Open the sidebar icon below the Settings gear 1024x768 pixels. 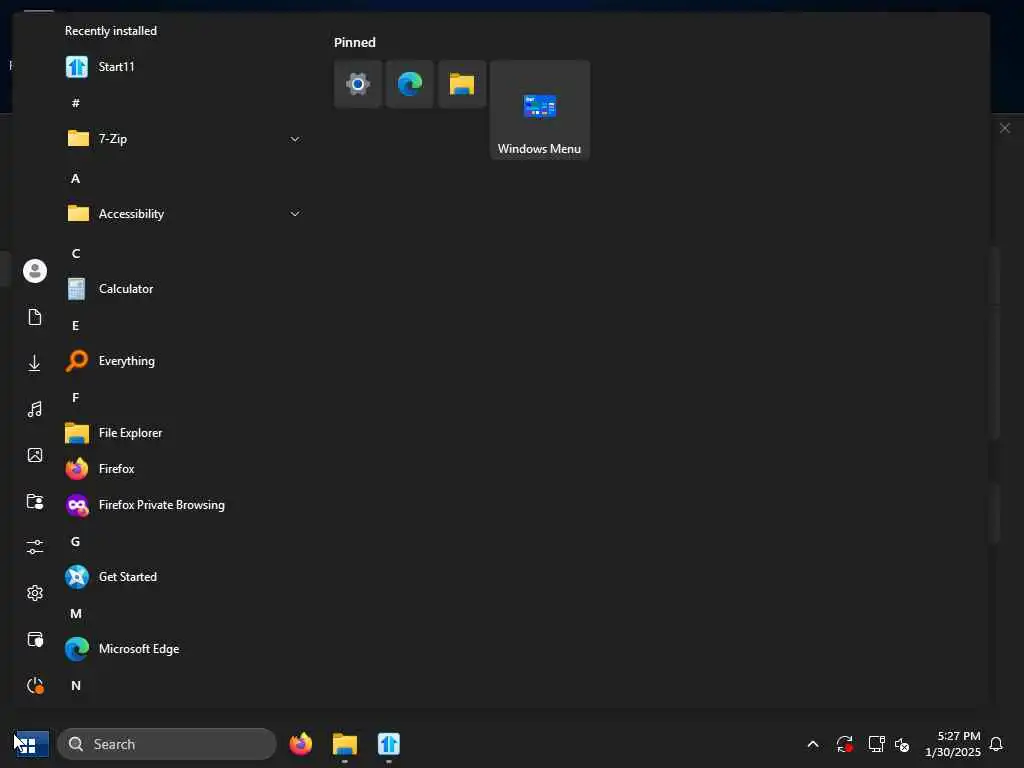35,639
